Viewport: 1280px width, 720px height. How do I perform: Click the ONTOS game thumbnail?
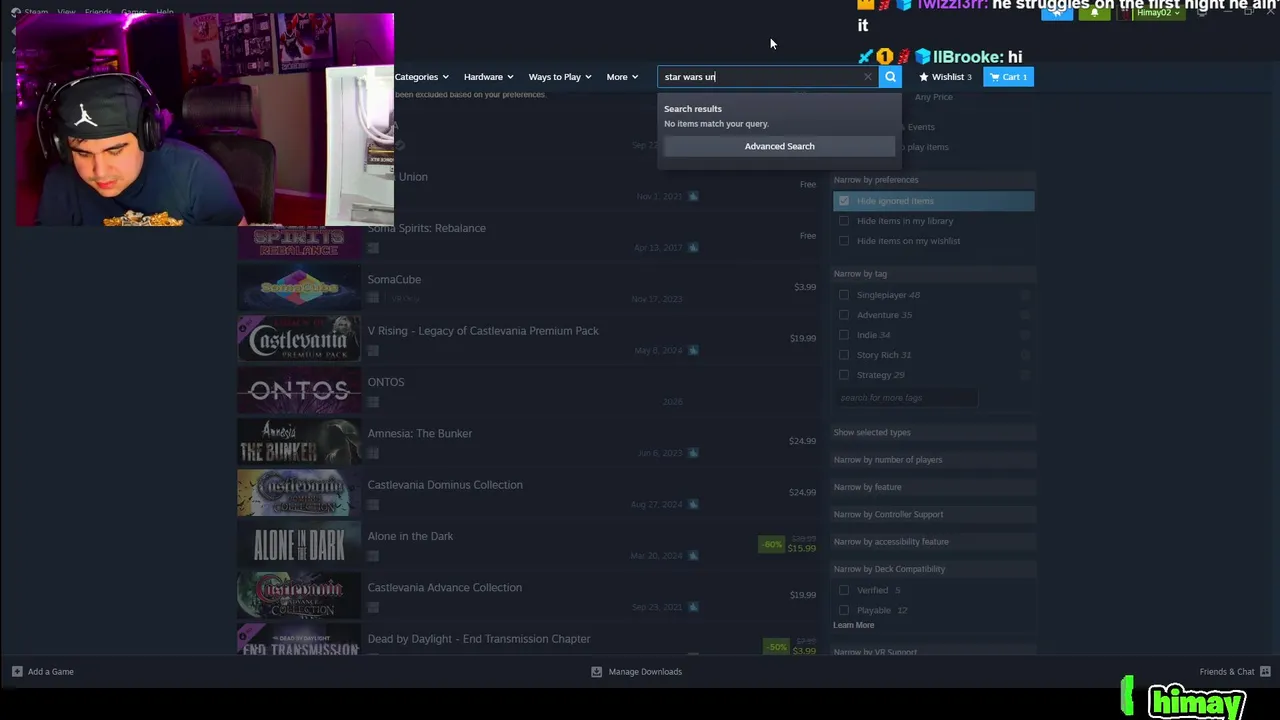(299, 391)
